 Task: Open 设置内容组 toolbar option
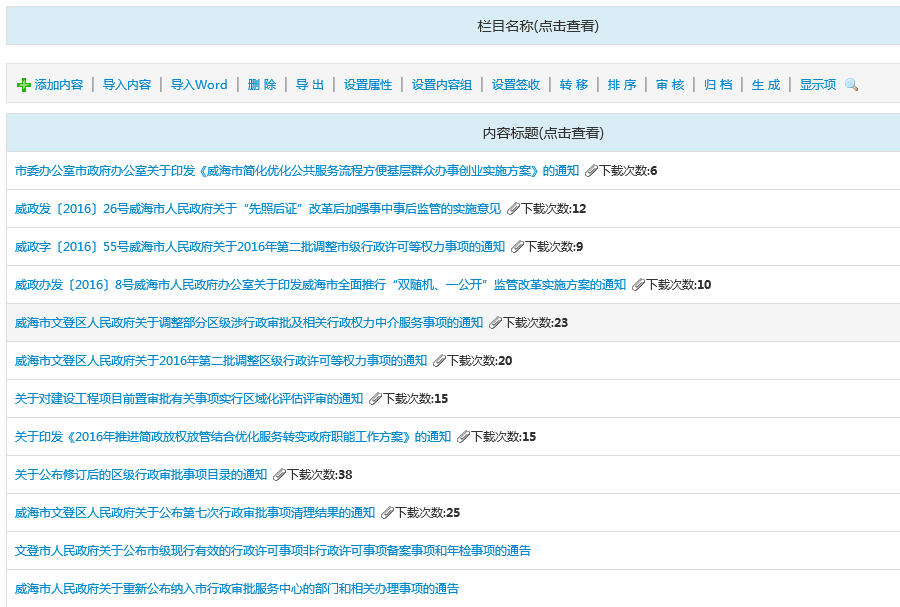442,85
